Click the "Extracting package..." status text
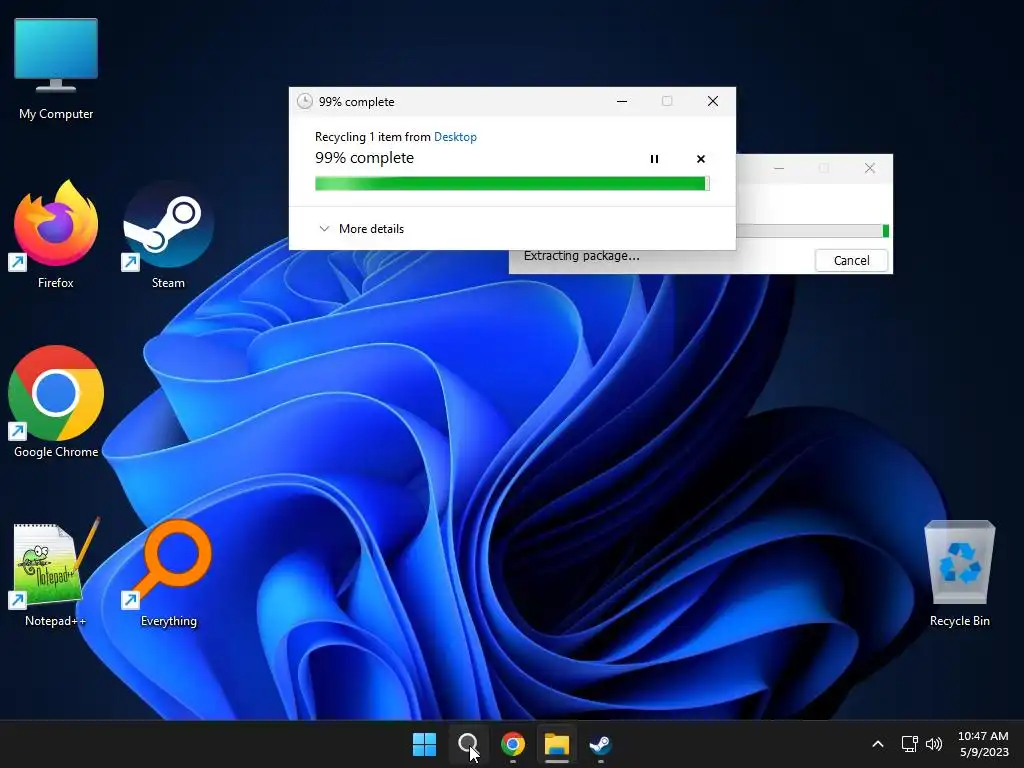Screen dimensions: 1024x768 [x=581, y=256]
